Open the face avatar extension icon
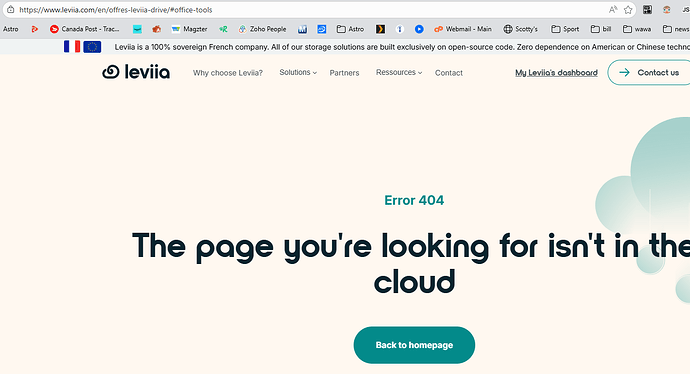Image resolution: width=690 pixels, height=374 pixels. pos(667,9)
